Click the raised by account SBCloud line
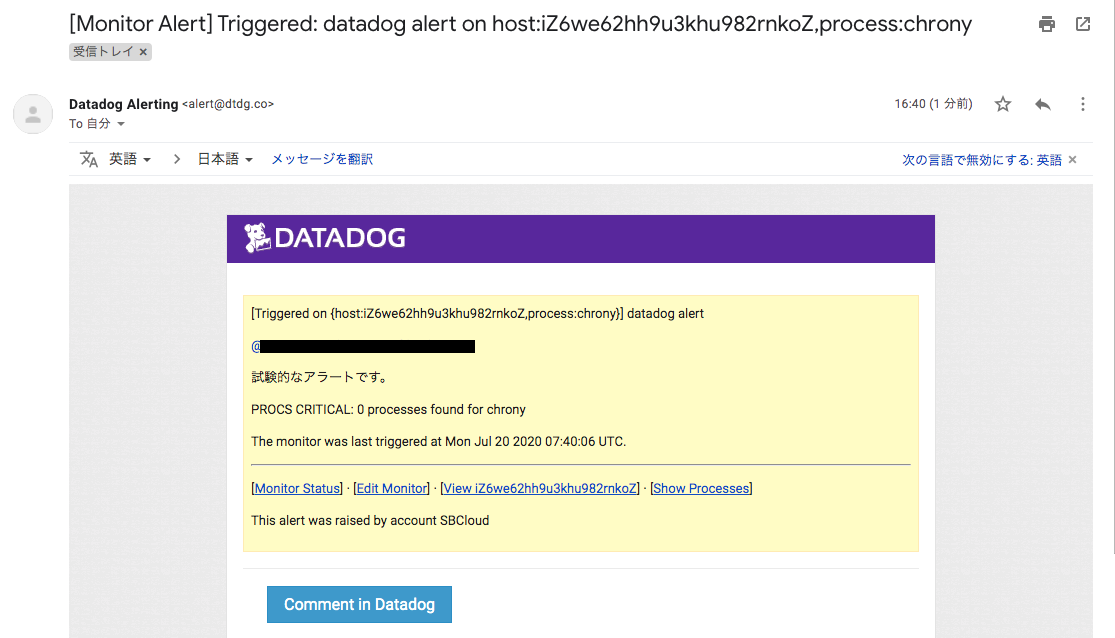 370,521
